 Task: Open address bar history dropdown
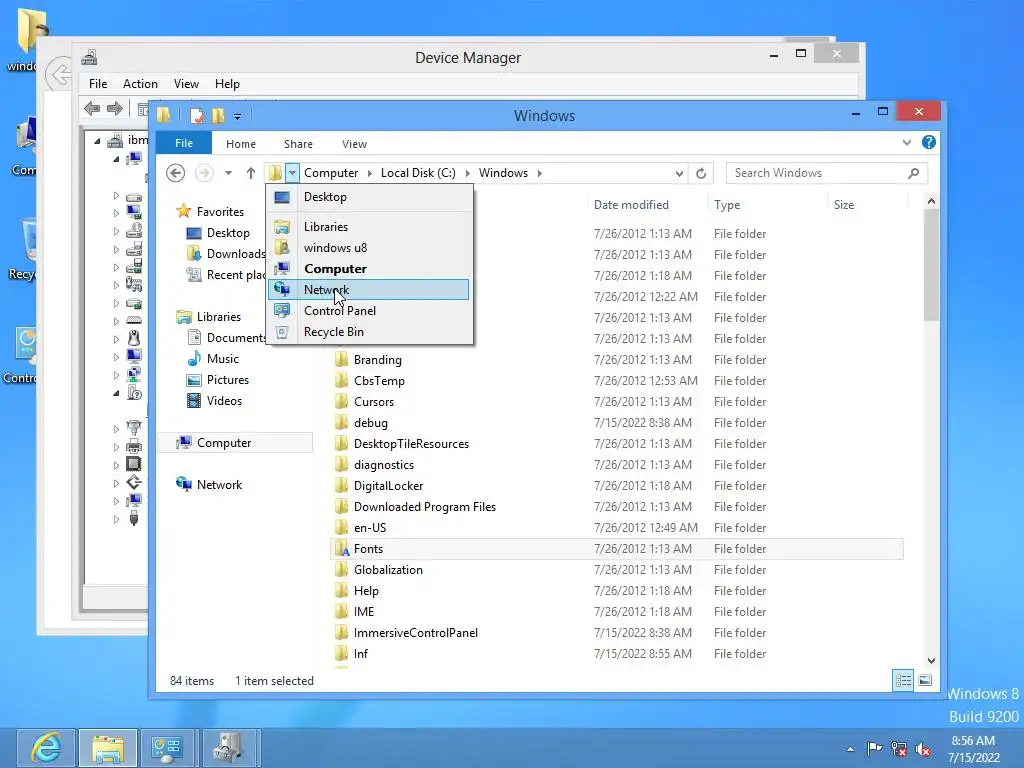(679, 173)
